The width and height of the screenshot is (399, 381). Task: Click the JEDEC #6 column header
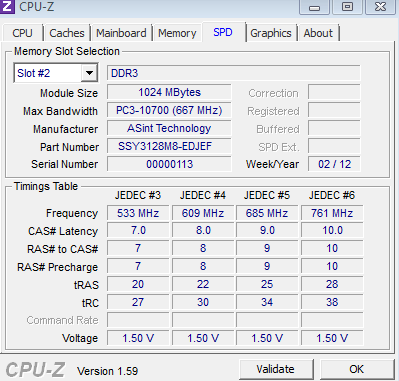(332, 195)
